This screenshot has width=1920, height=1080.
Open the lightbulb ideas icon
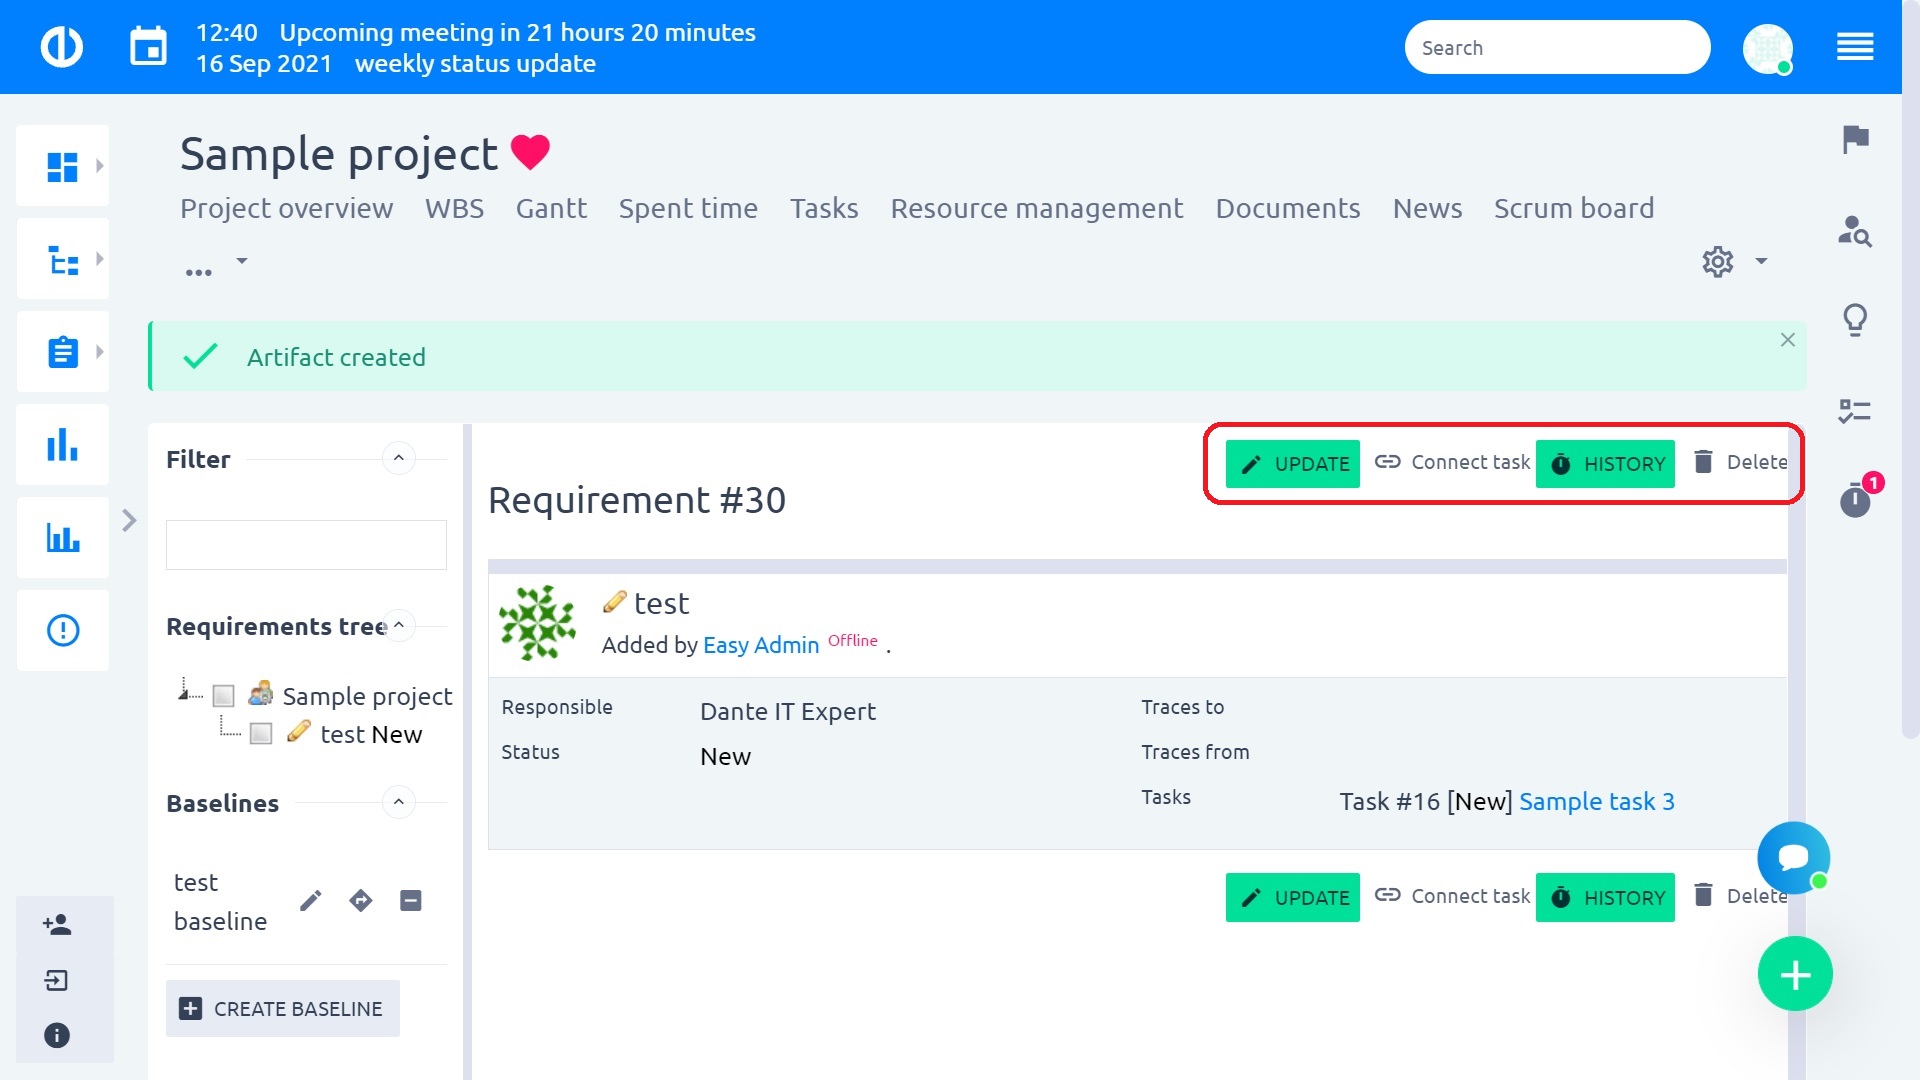point(1855,320)
